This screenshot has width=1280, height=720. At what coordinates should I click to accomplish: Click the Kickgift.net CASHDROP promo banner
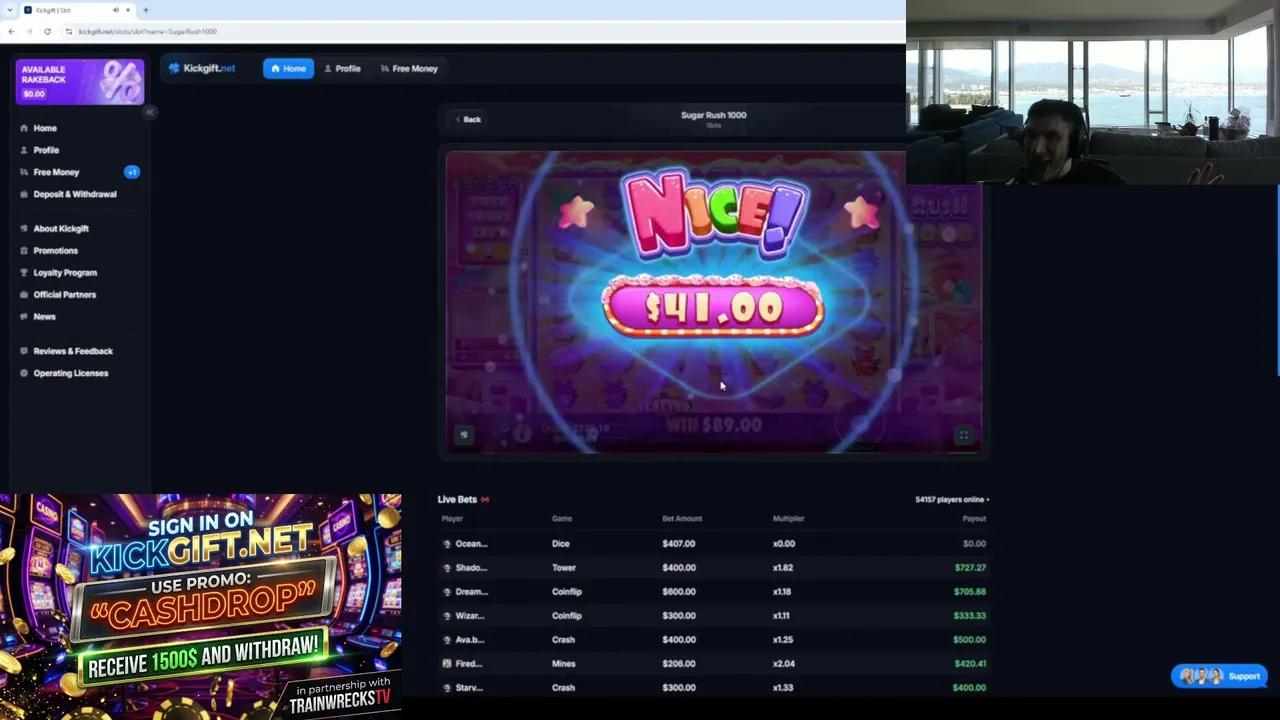coord(201,606)
